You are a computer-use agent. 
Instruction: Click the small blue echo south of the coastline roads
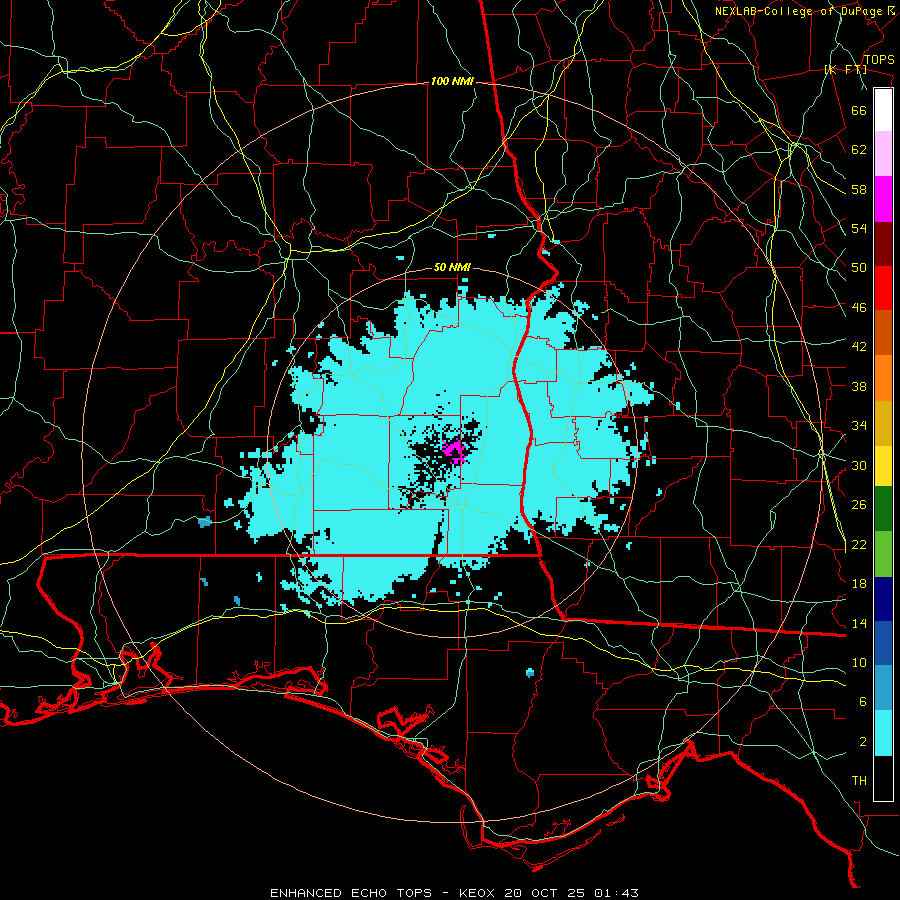click(x=530, y=673)
